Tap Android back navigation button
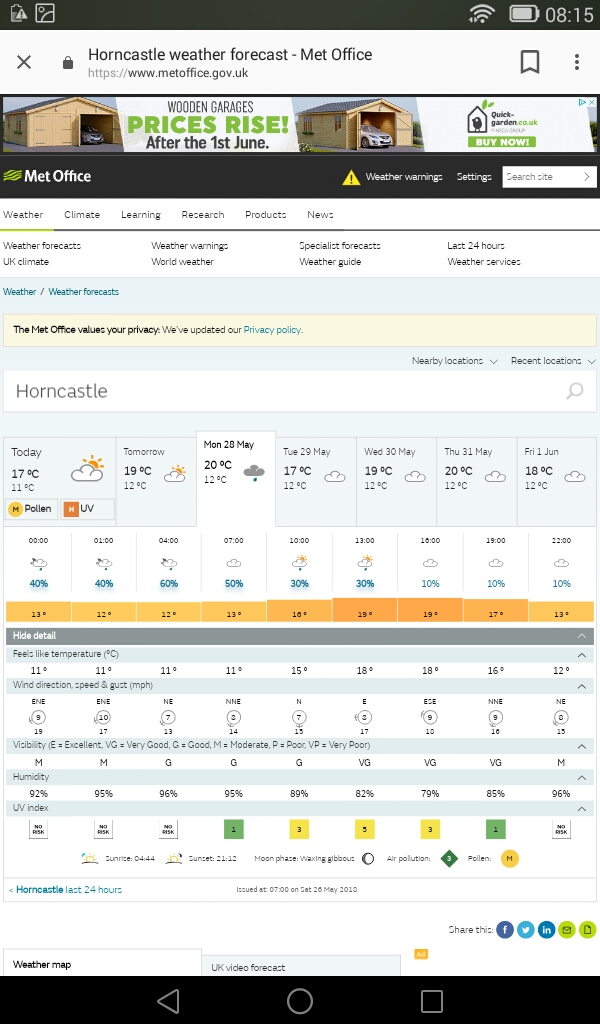The image size is (600, 1024). click(168, 1000)
